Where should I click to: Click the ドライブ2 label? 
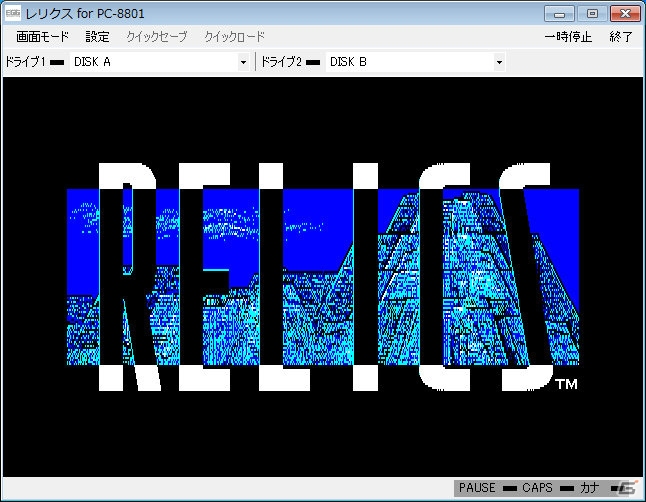click(x=281, y=62)
